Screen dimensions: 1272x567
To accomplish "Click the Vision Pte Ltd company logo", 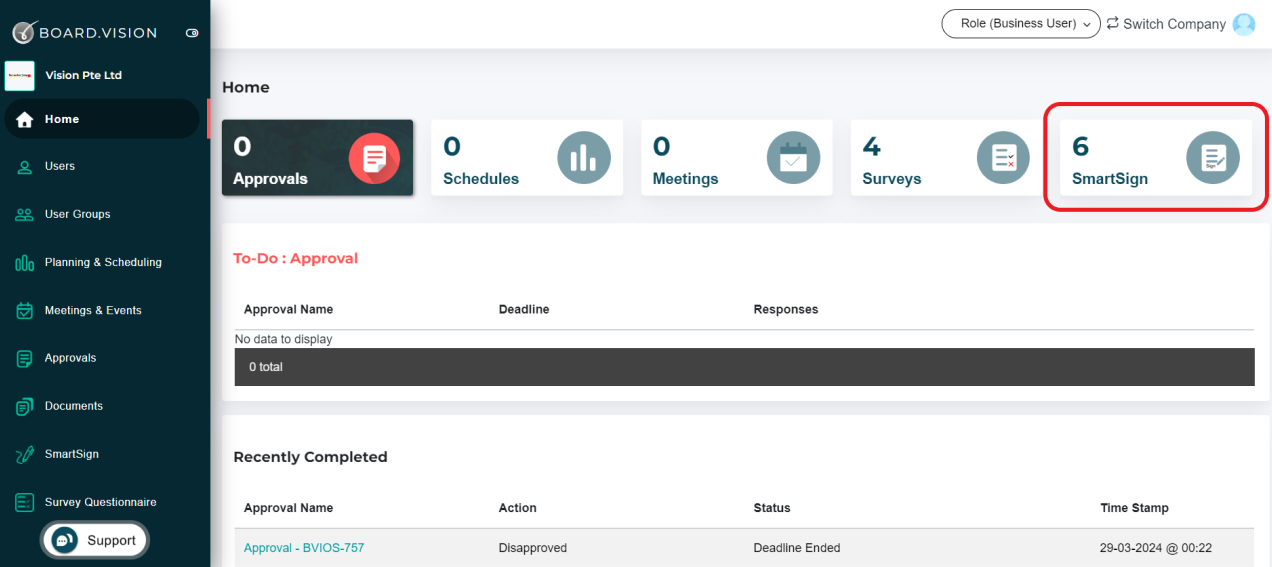I will 20,76.
